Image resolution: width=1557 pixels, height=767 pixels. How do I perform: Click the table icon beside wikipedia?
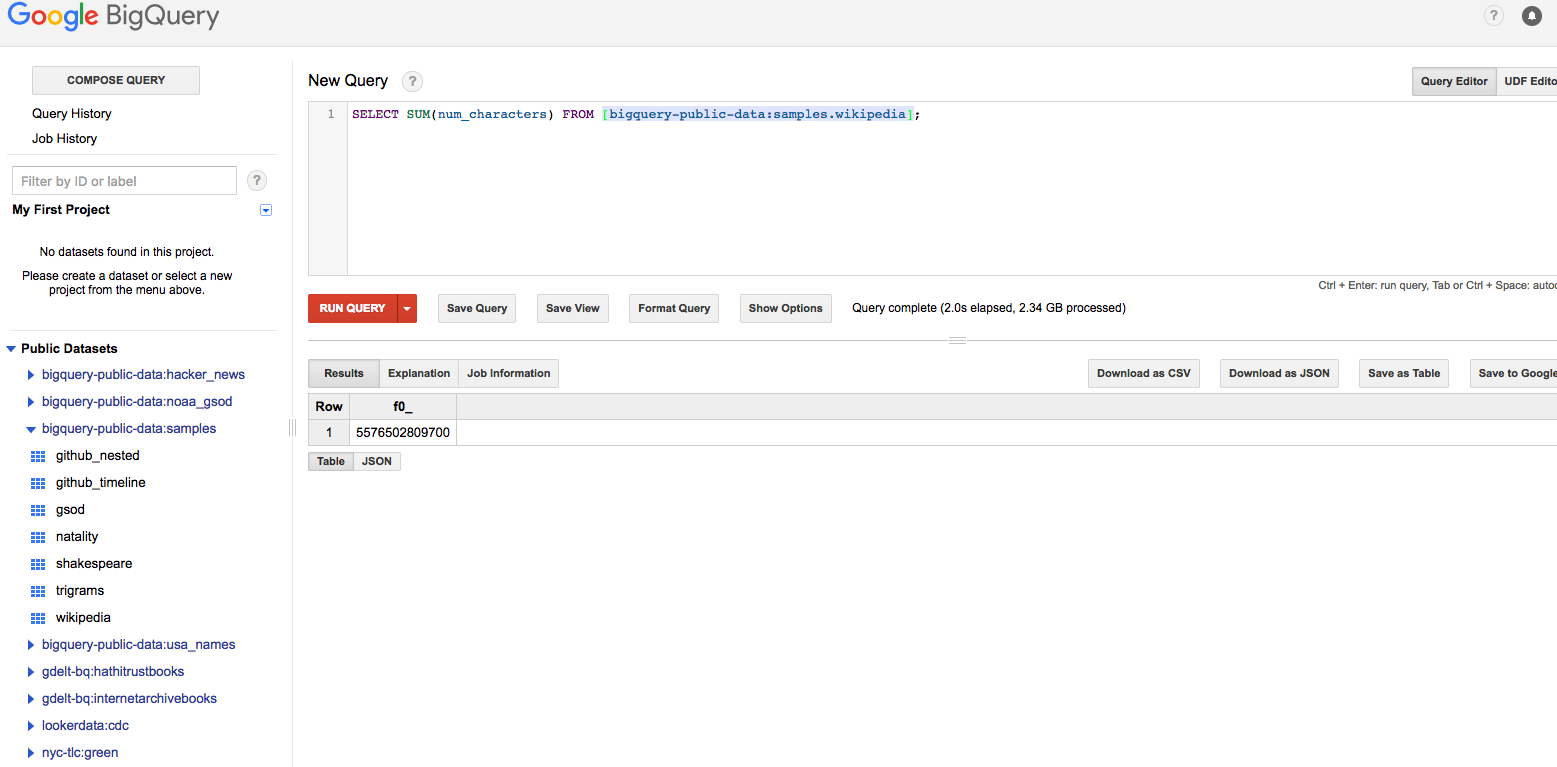point(39,618)
